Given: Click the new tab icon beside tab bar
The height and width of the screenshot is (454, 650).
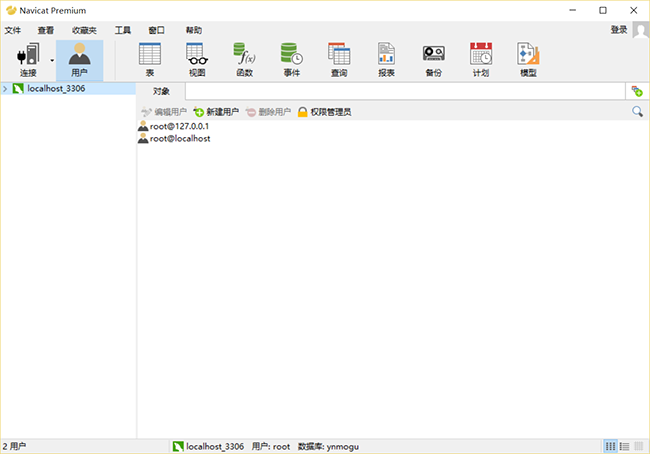Looking at the screenshot, I should [x=637, y=91].
